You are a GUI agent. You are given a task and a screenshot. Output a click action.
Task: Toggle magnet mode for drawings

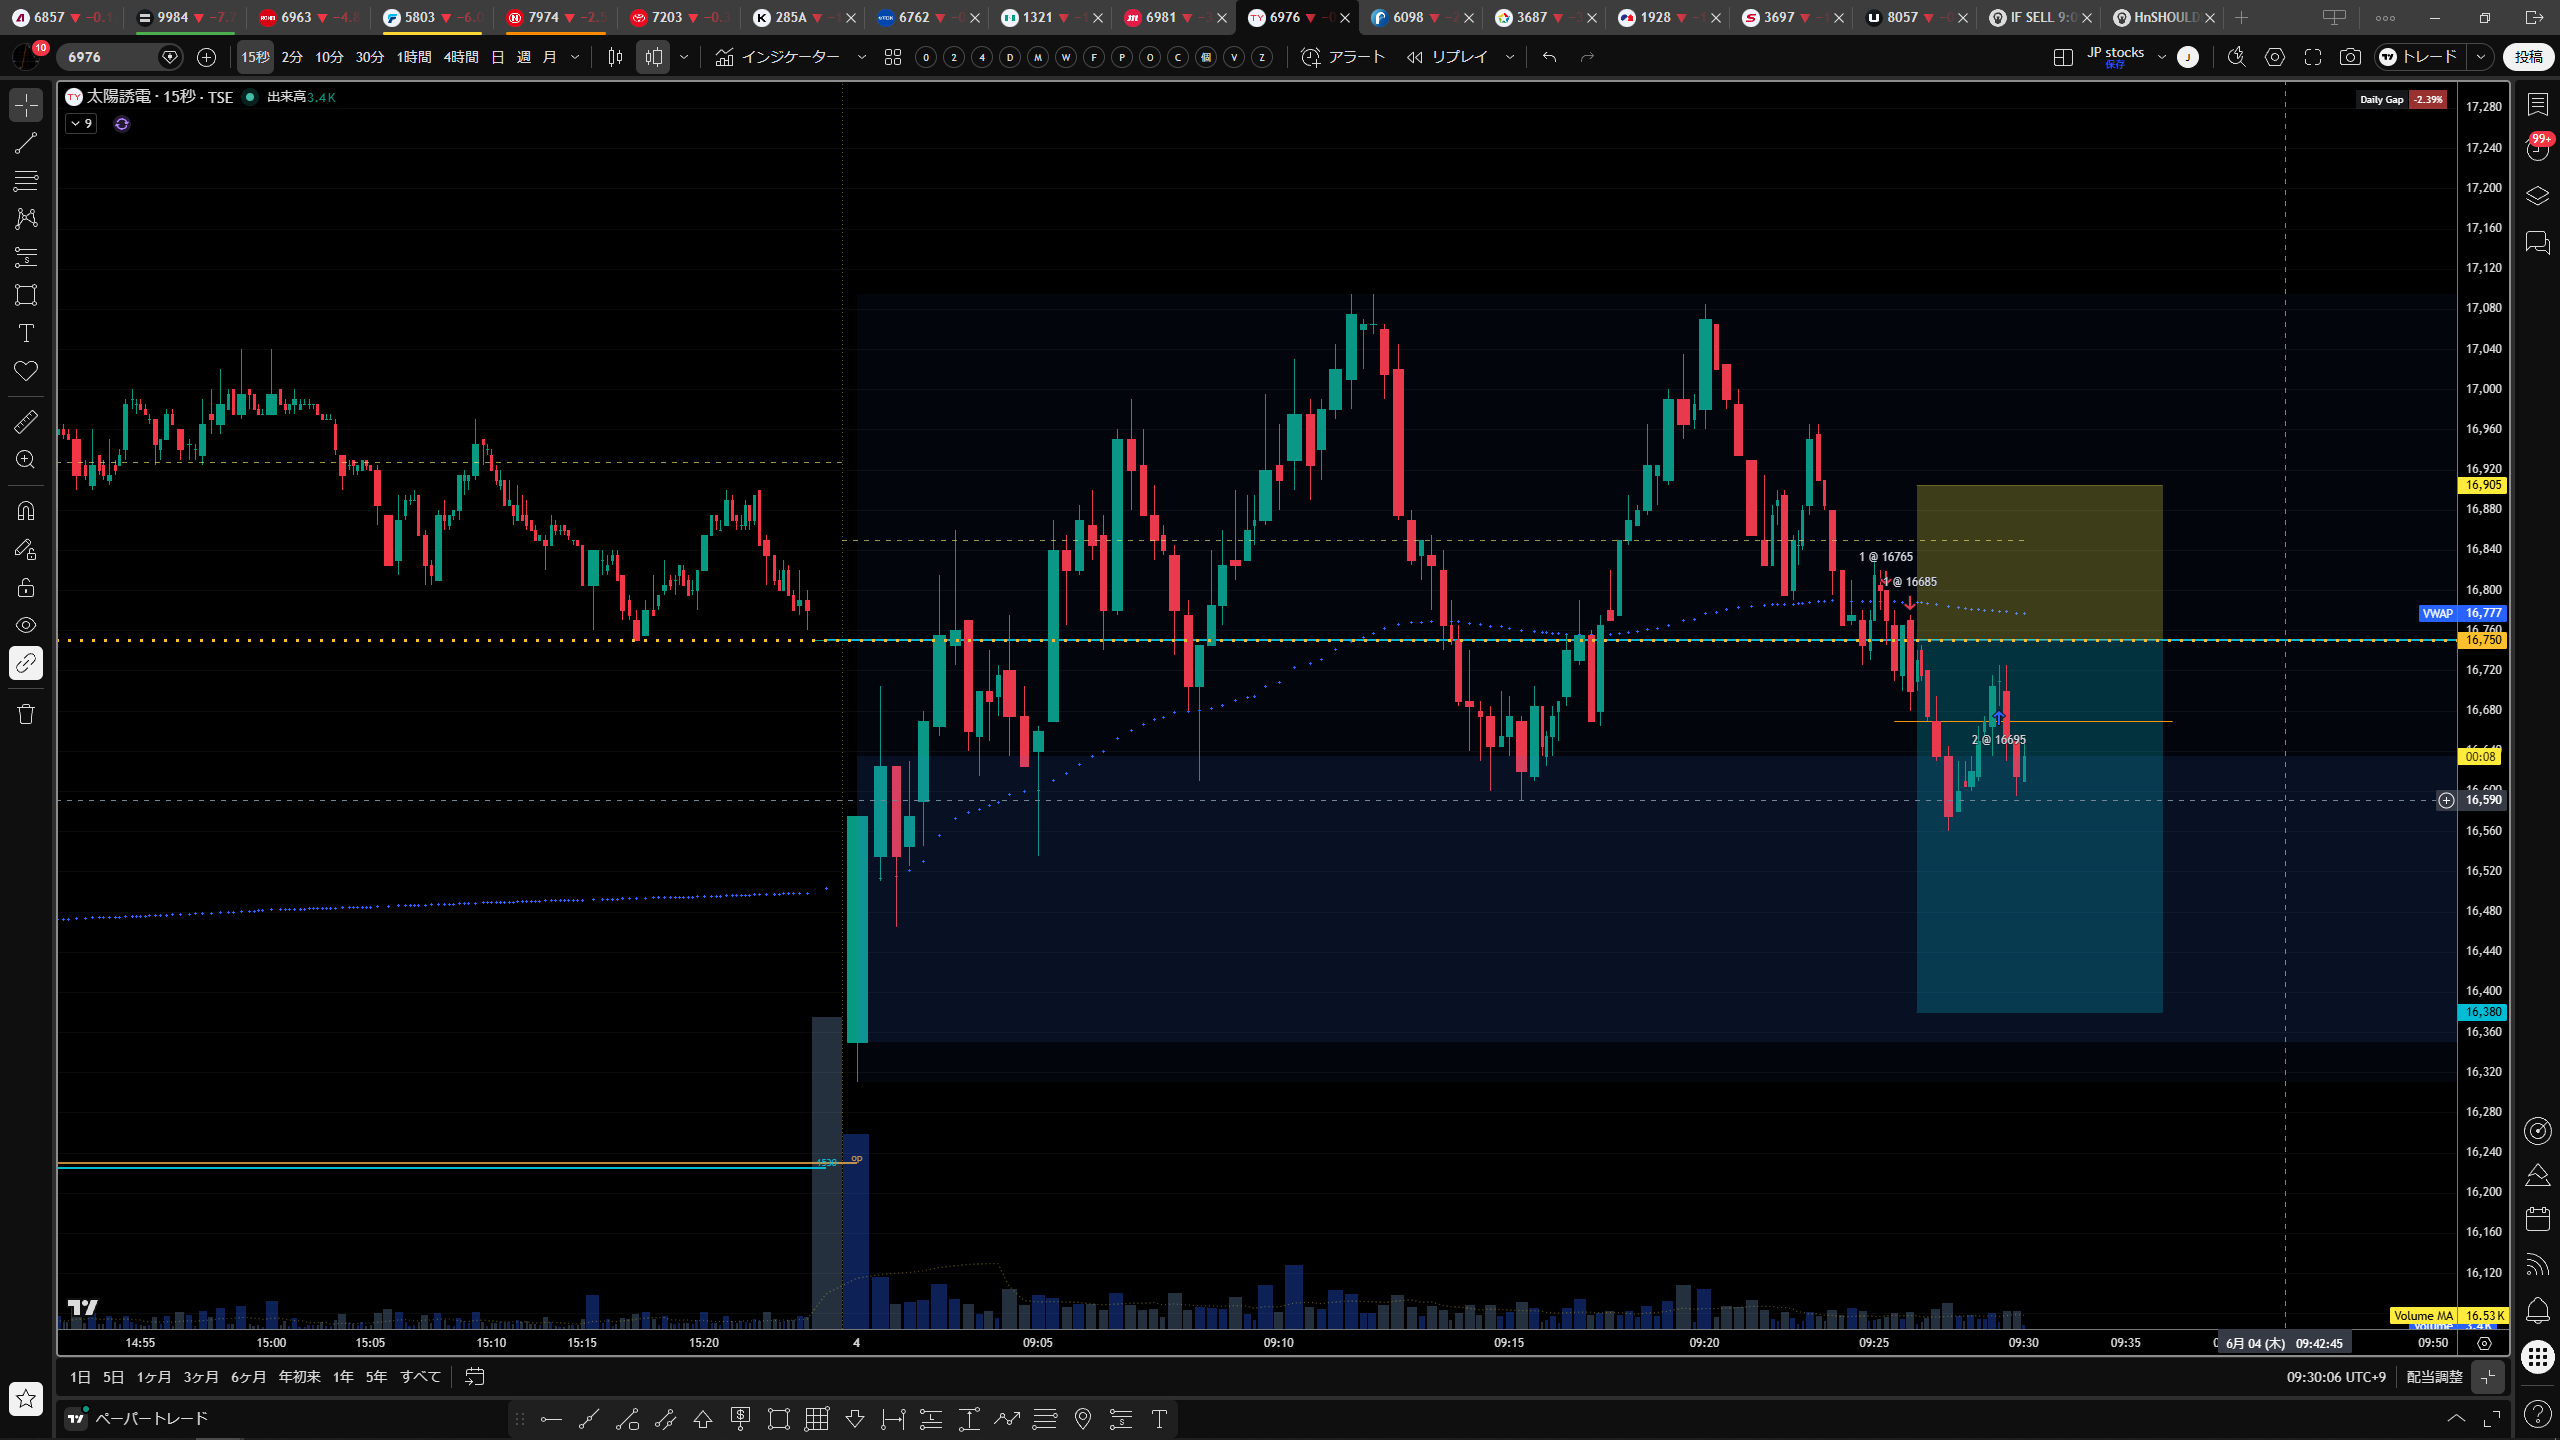coord(26,511)
